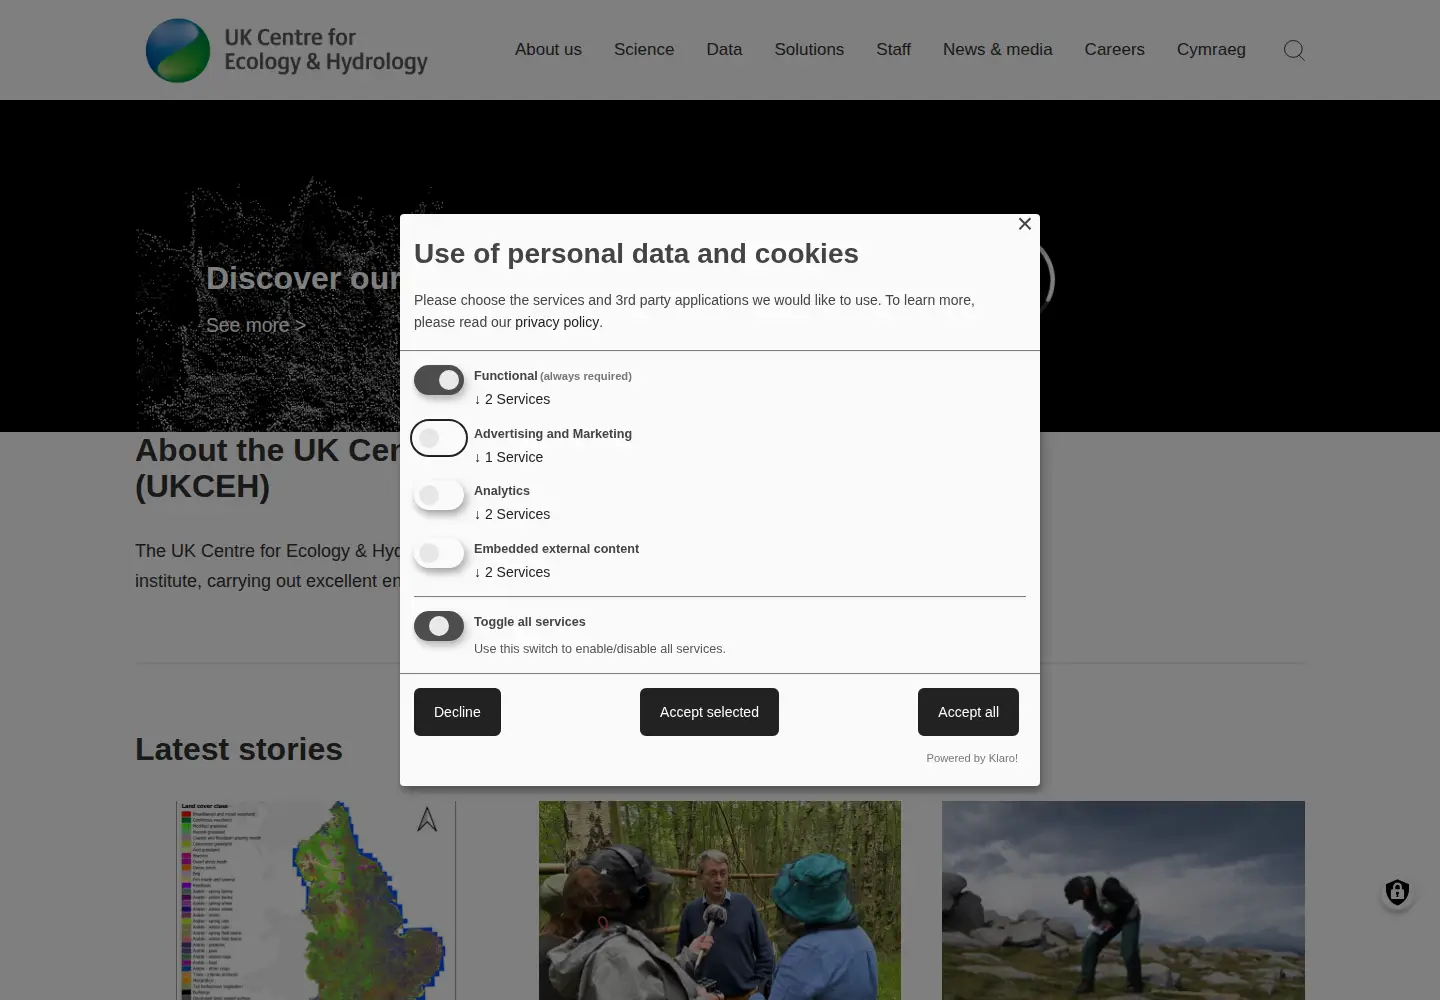Click Accept selected button

(x=709, y=712)
